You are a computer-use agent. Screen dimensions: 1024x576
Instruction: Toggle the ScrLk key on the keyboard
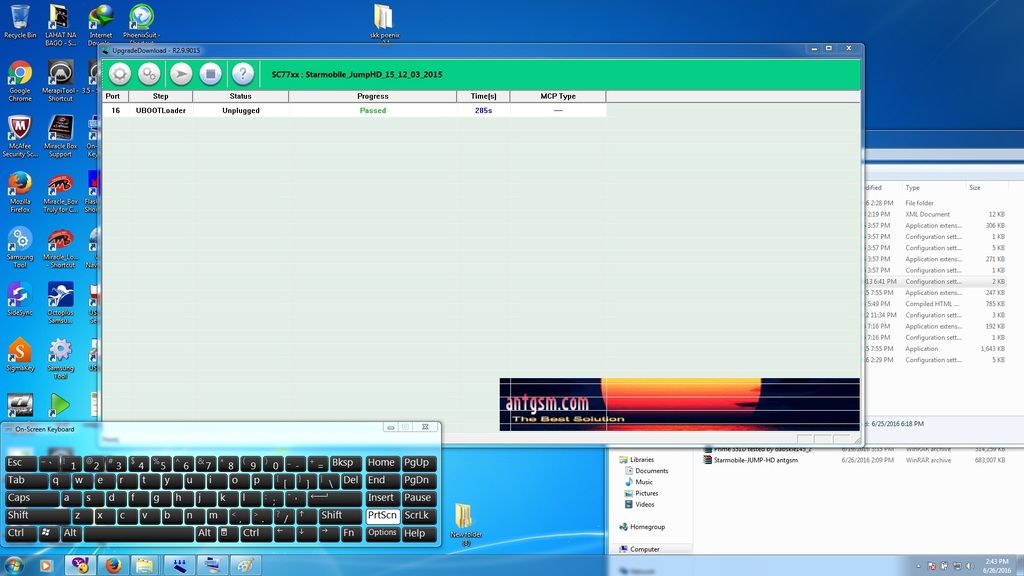[x=416, y=516]
